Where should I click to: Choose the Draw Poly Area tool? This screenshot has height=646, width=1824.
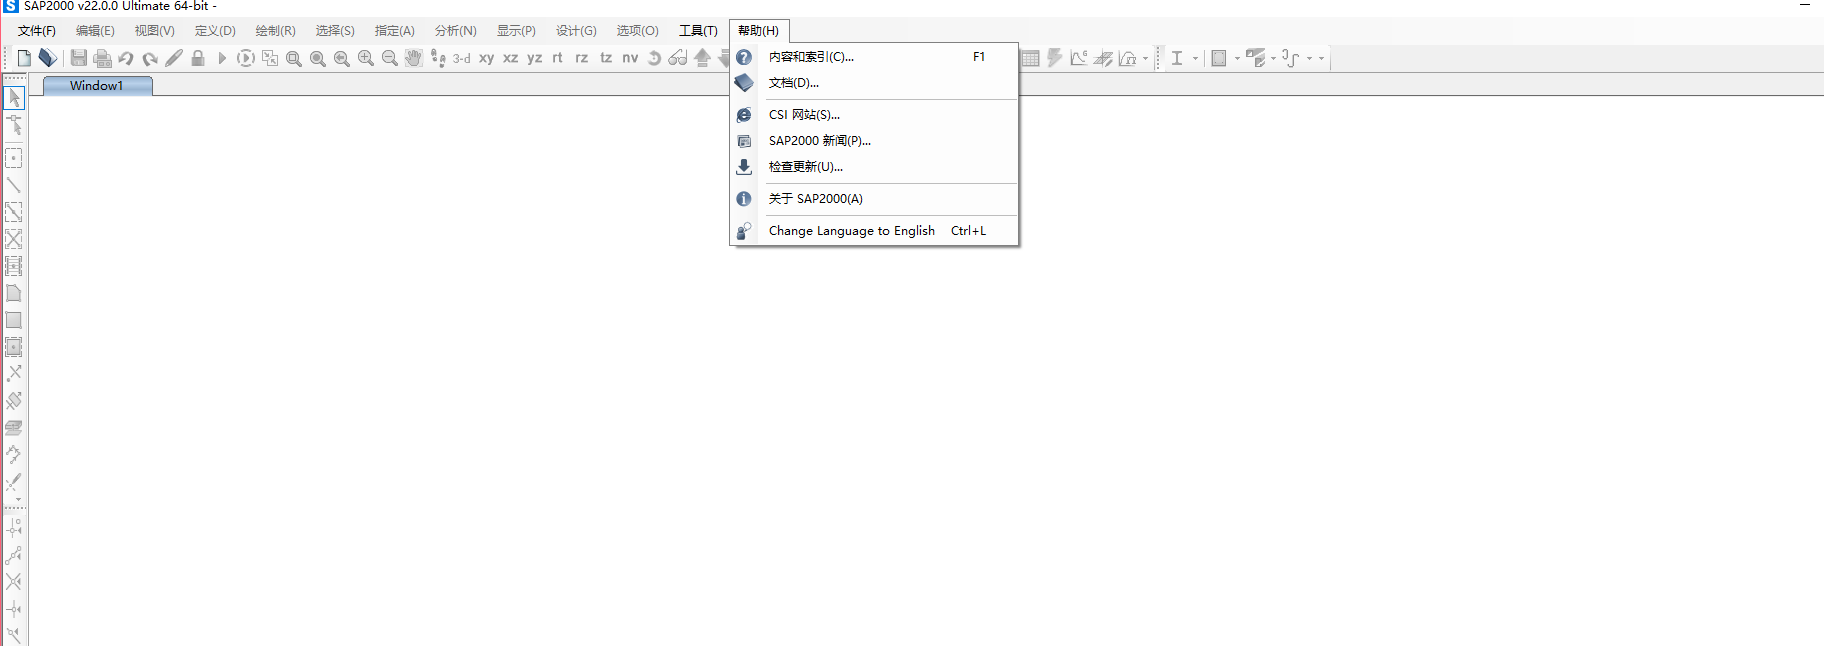[x=14, y=293]
